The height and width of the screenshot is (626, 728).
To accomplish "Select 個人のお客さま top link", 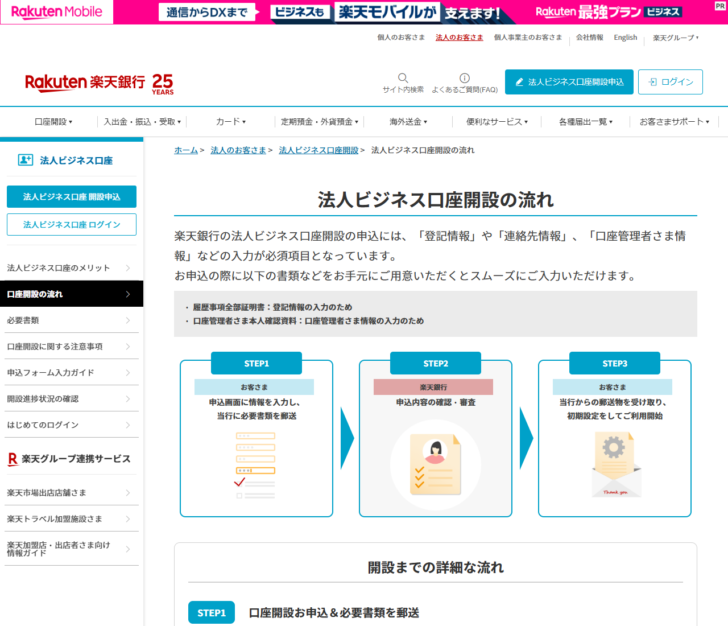I will (x=401, y=37).
